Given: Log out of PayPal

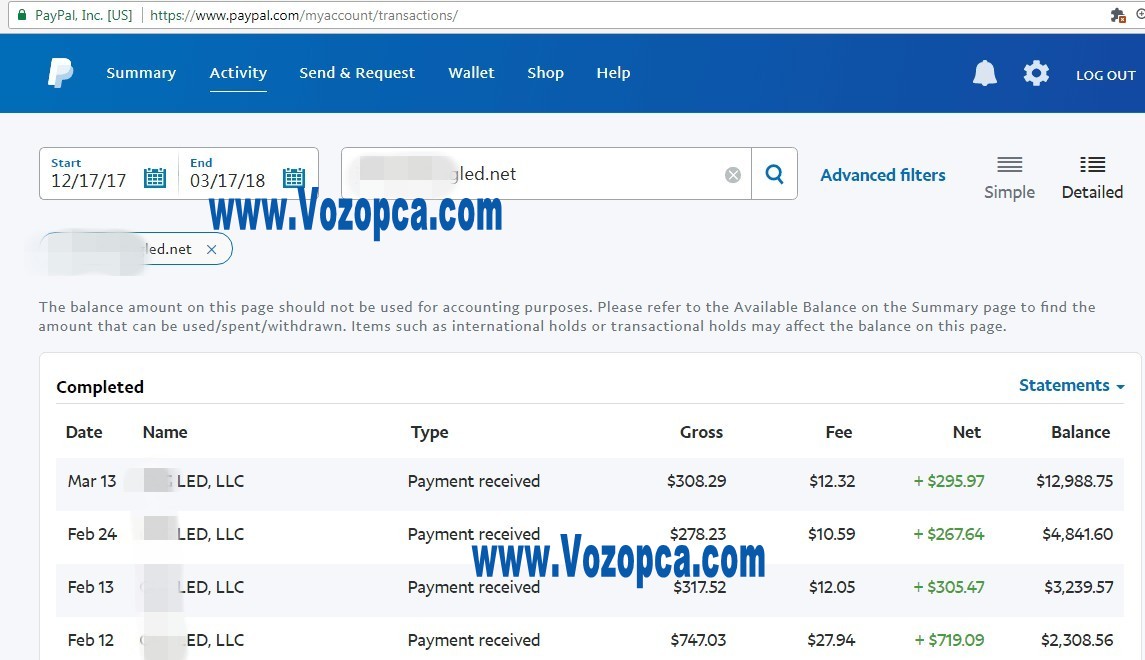Looking at the screenshot, I should (1106, 75).
